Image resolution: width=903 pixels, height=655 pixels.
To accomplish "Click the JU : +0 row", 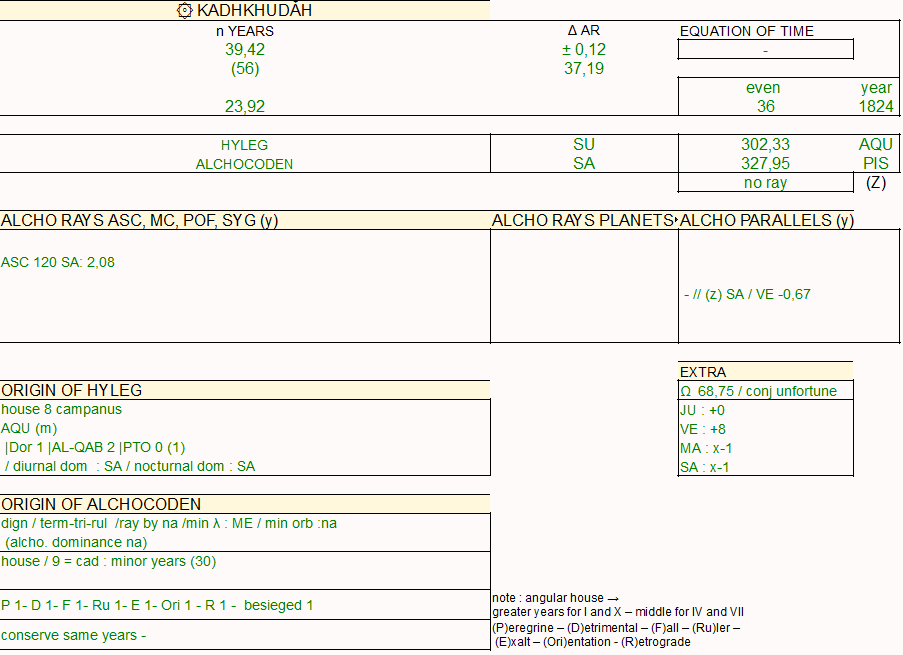I will point(702,410).
